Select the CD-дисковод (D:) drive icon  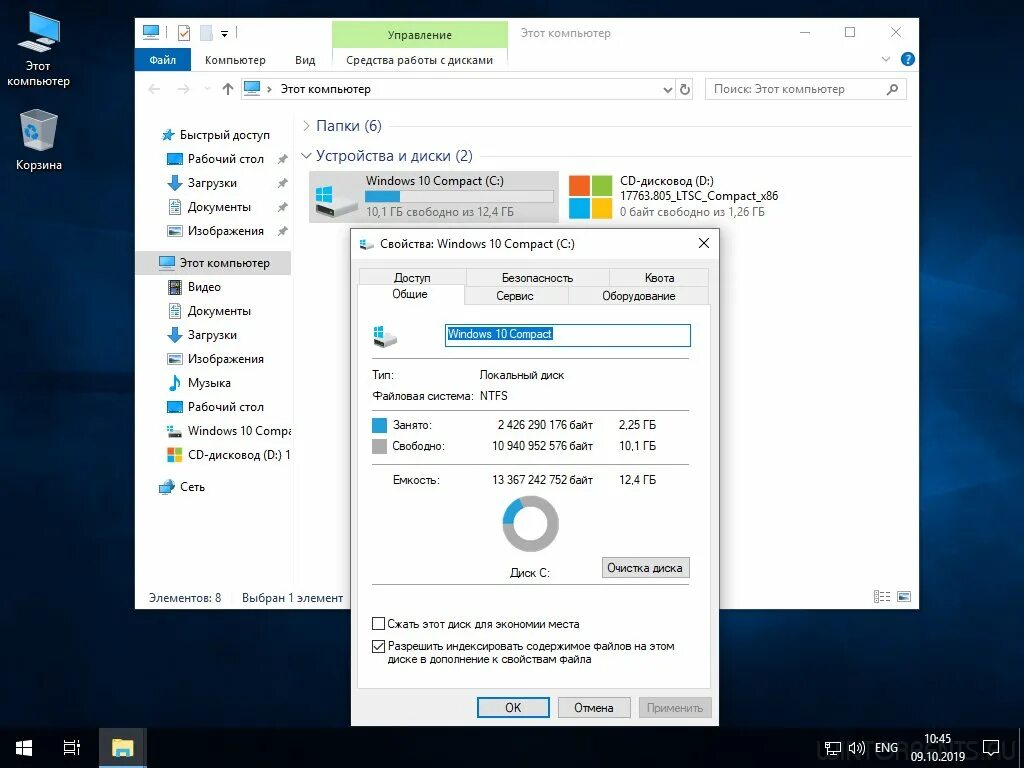click(590, 197)
